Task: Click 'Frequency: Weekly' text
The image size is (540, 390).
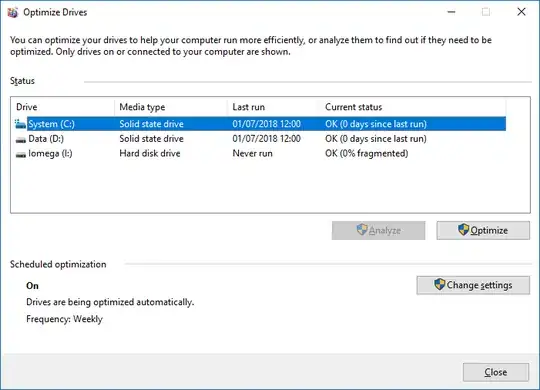Action: tap(64, 319)
